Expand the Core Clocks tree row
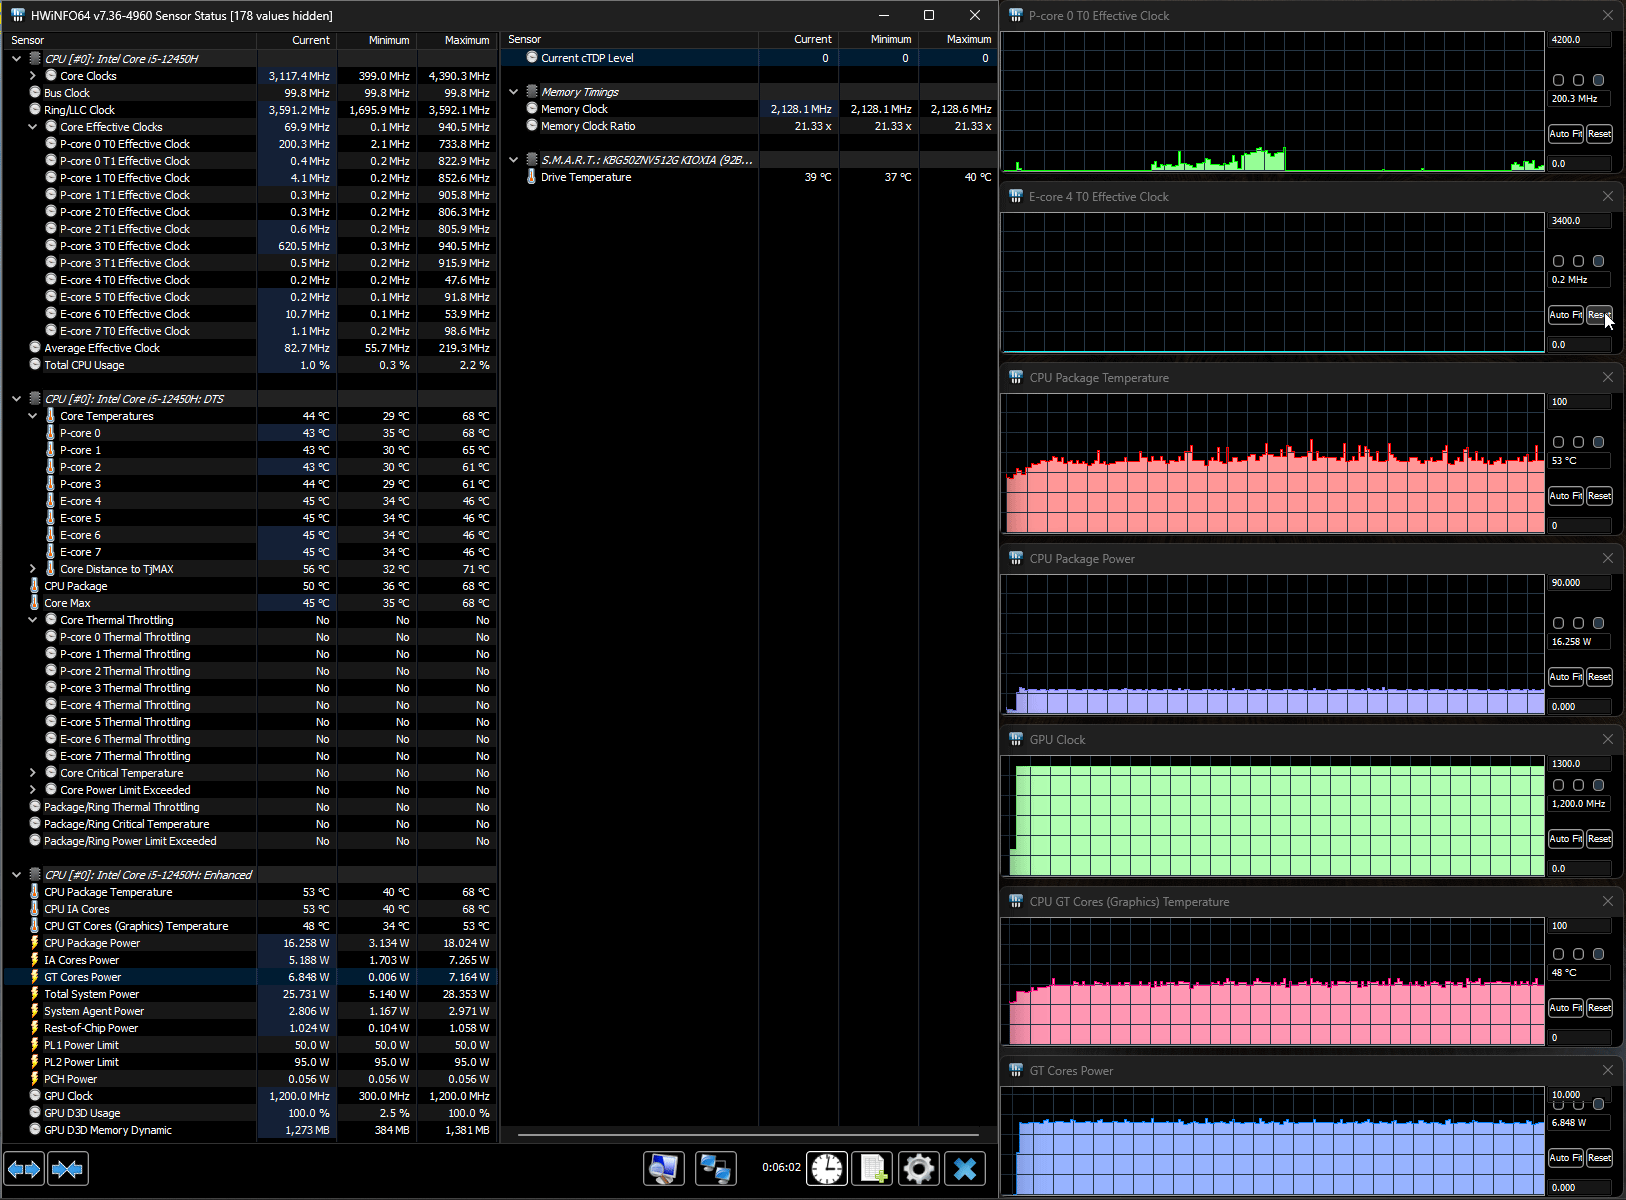The height and width of the screenshot is (1200, 1626). click(33, 76)
